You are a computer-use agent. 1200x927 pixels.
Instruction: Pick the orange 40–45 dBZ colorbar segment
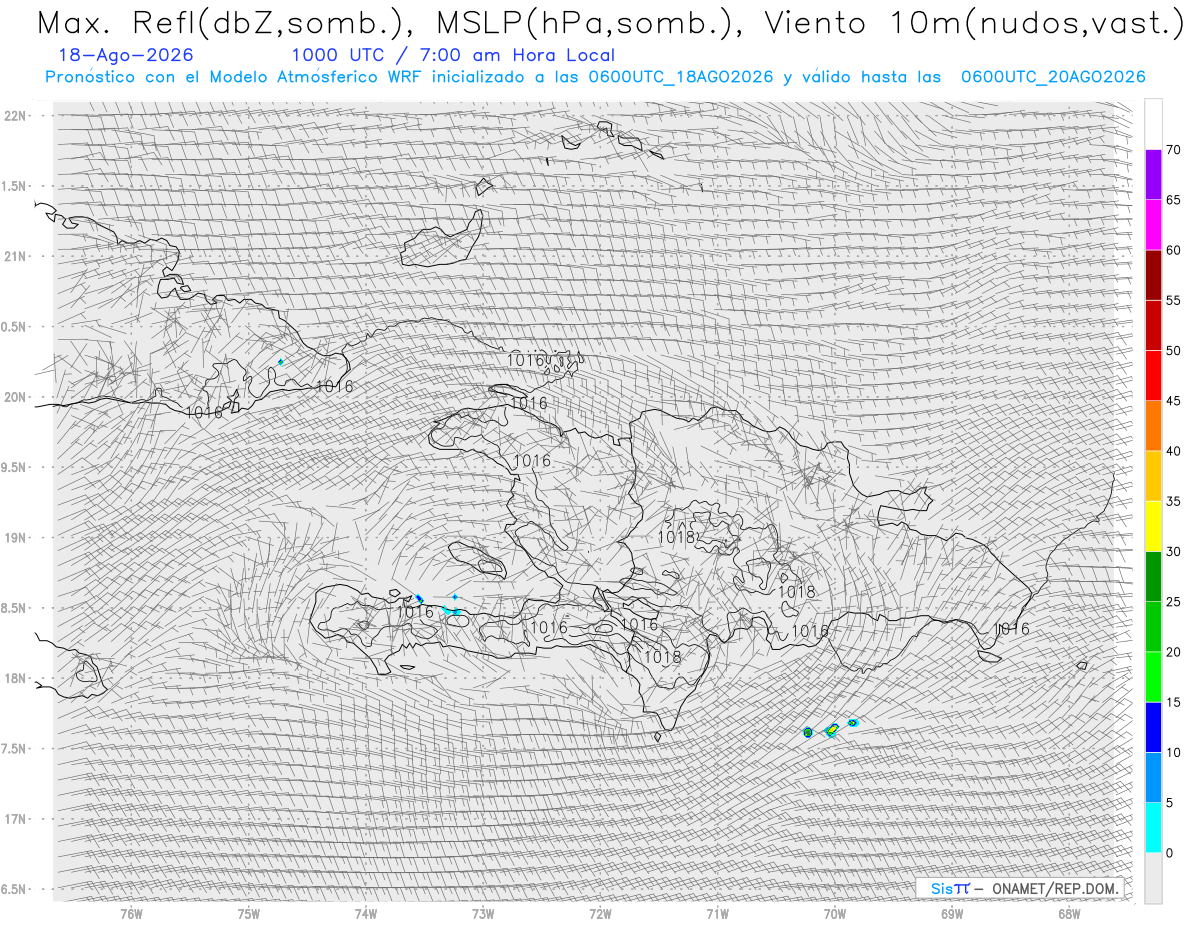(x=1153, y=426)
